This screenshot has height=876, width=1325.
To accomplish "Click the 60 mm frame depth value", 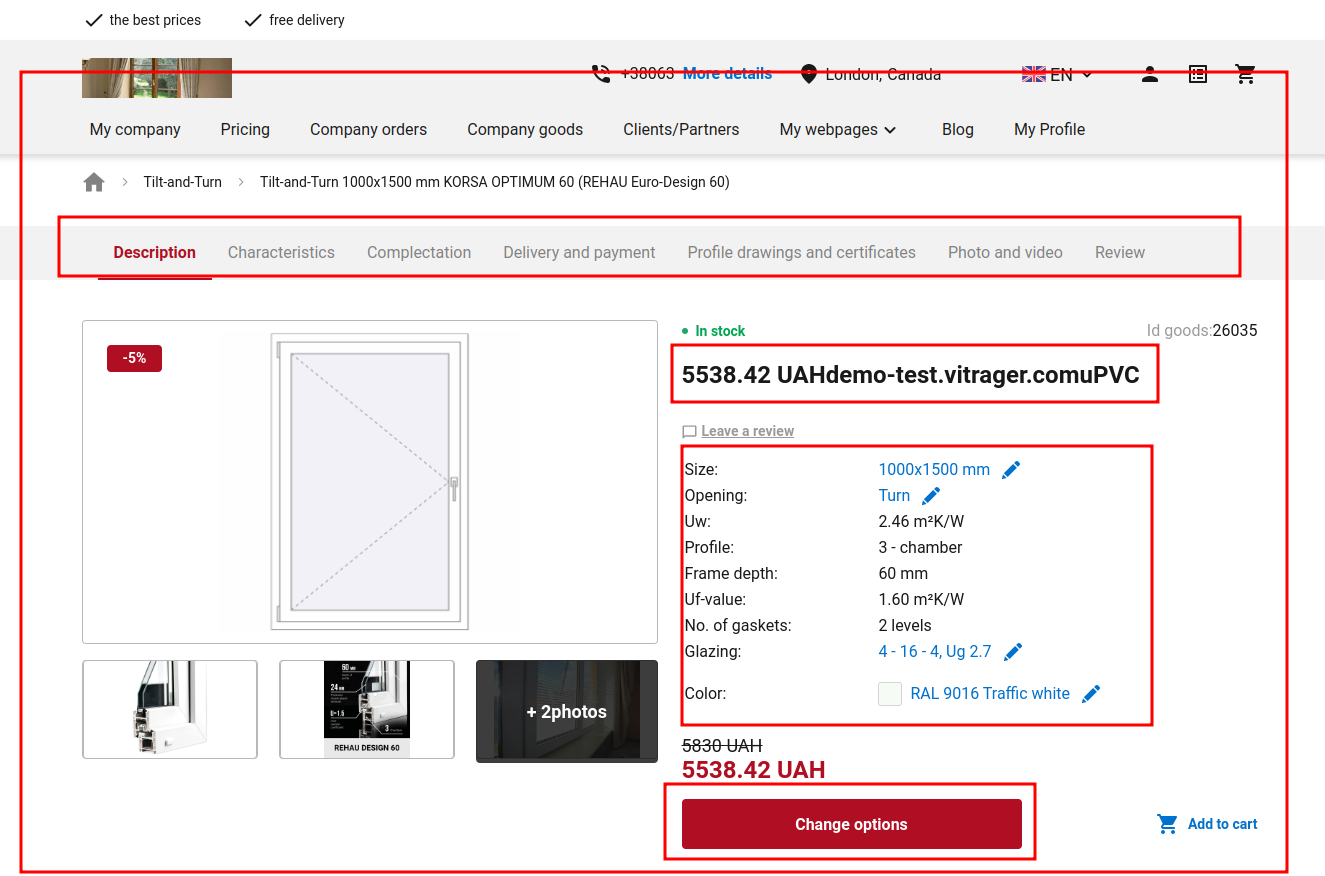I will click(x=903, y=573).
